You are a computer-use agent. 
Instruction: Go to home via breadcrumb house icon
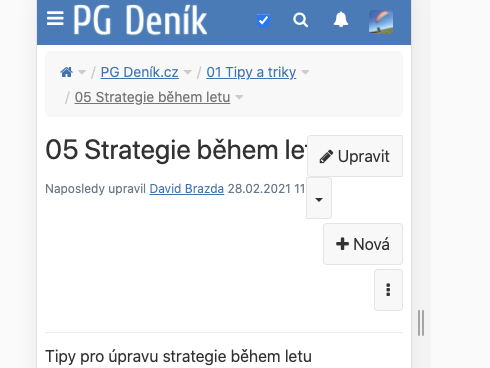(66, 72)
